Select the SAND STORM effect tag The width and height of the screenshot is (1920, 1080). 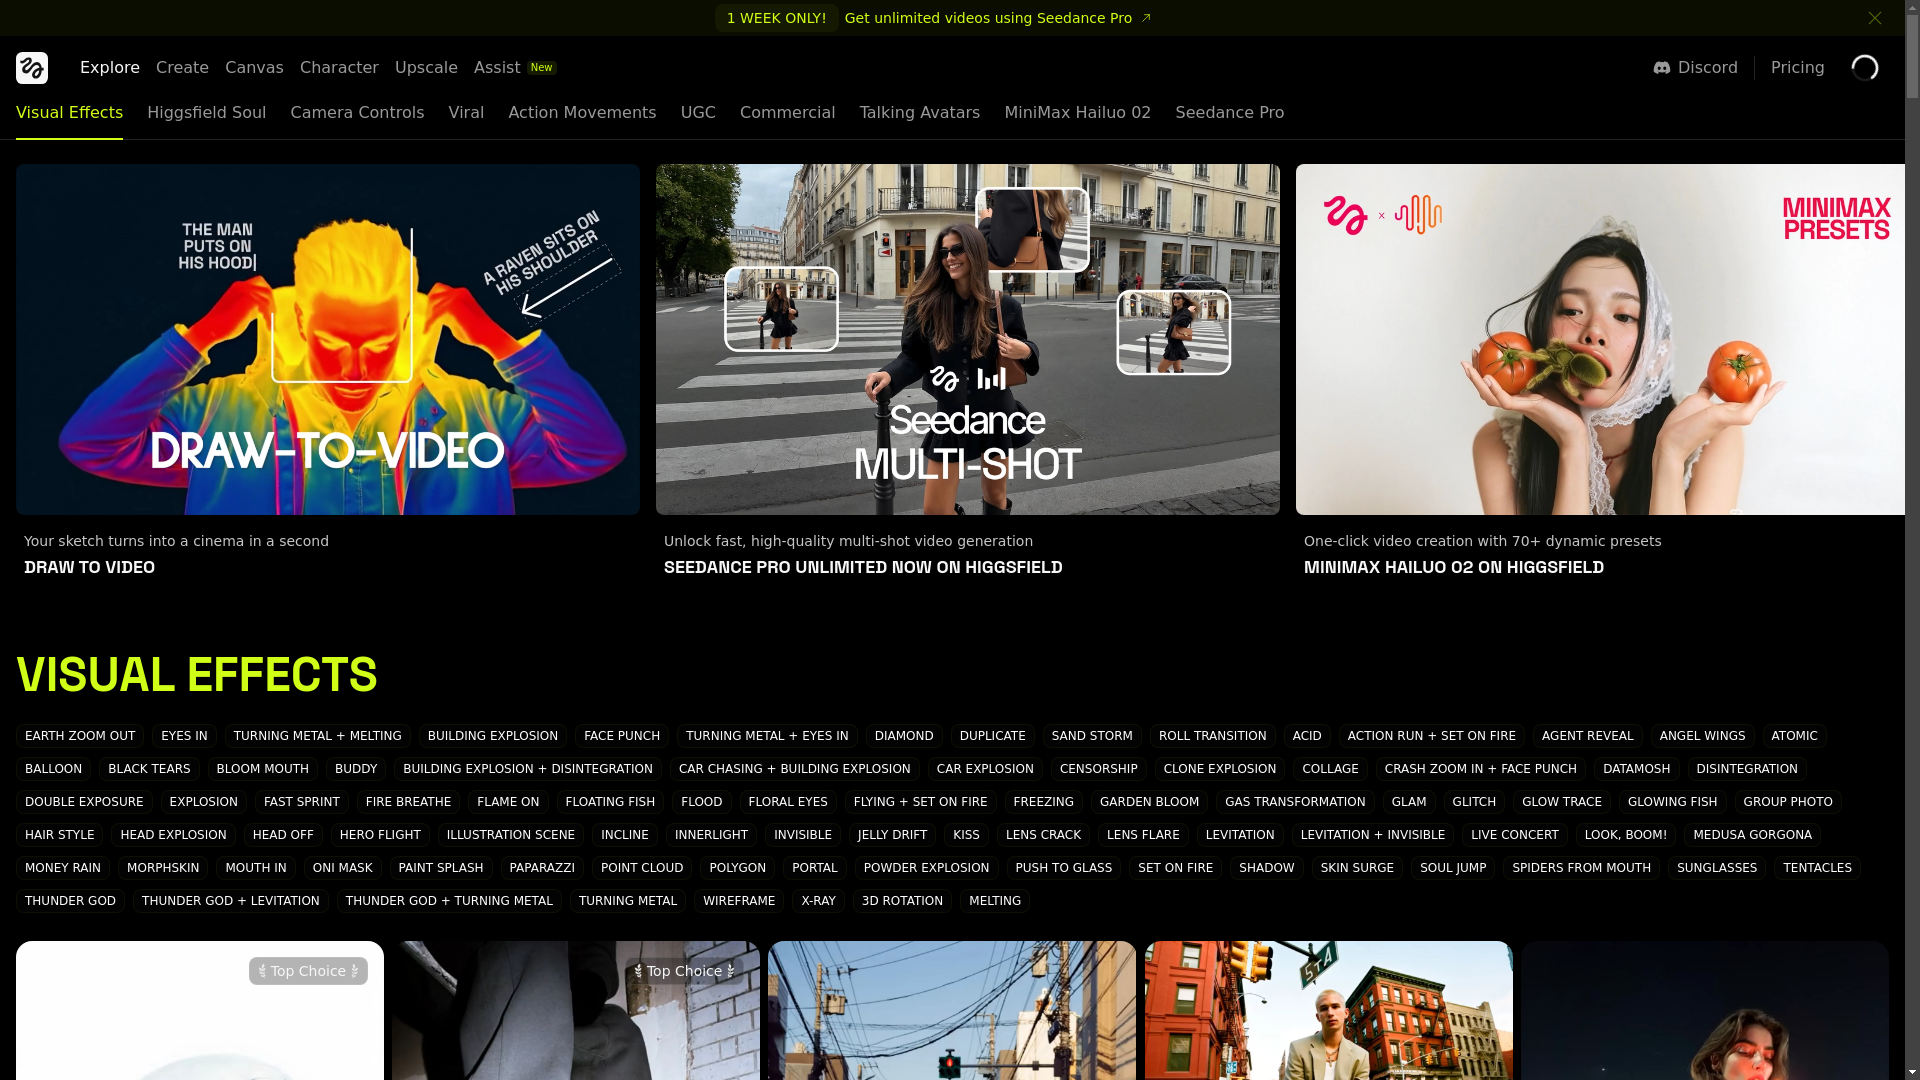click(1092, 736)
